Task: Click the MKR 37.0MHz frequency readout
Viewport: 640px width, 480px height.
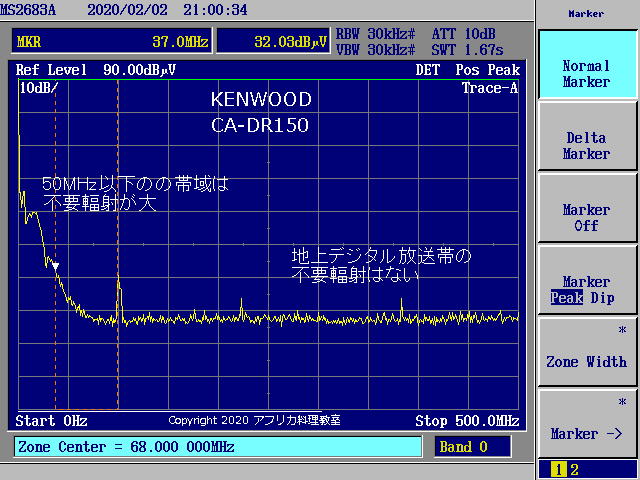Action: tap(112, 41)
